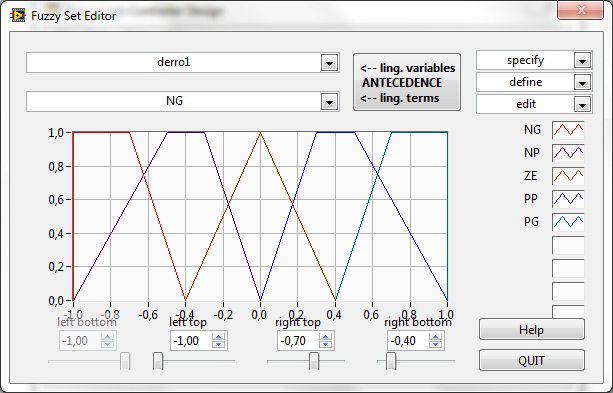Open the linguistic variables dropdown showing derro1
Screen dimensions: 613x393
[183, 63]
